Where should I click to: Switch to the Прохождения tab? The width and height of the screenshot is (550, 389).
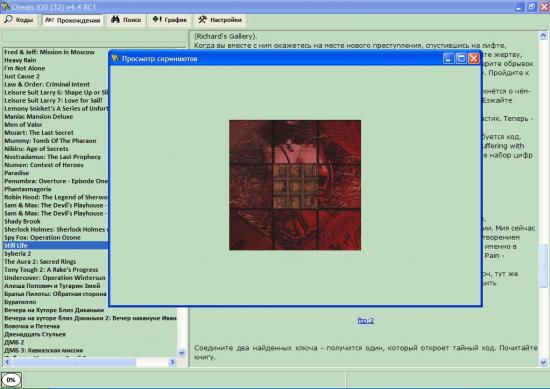(73, 20)
